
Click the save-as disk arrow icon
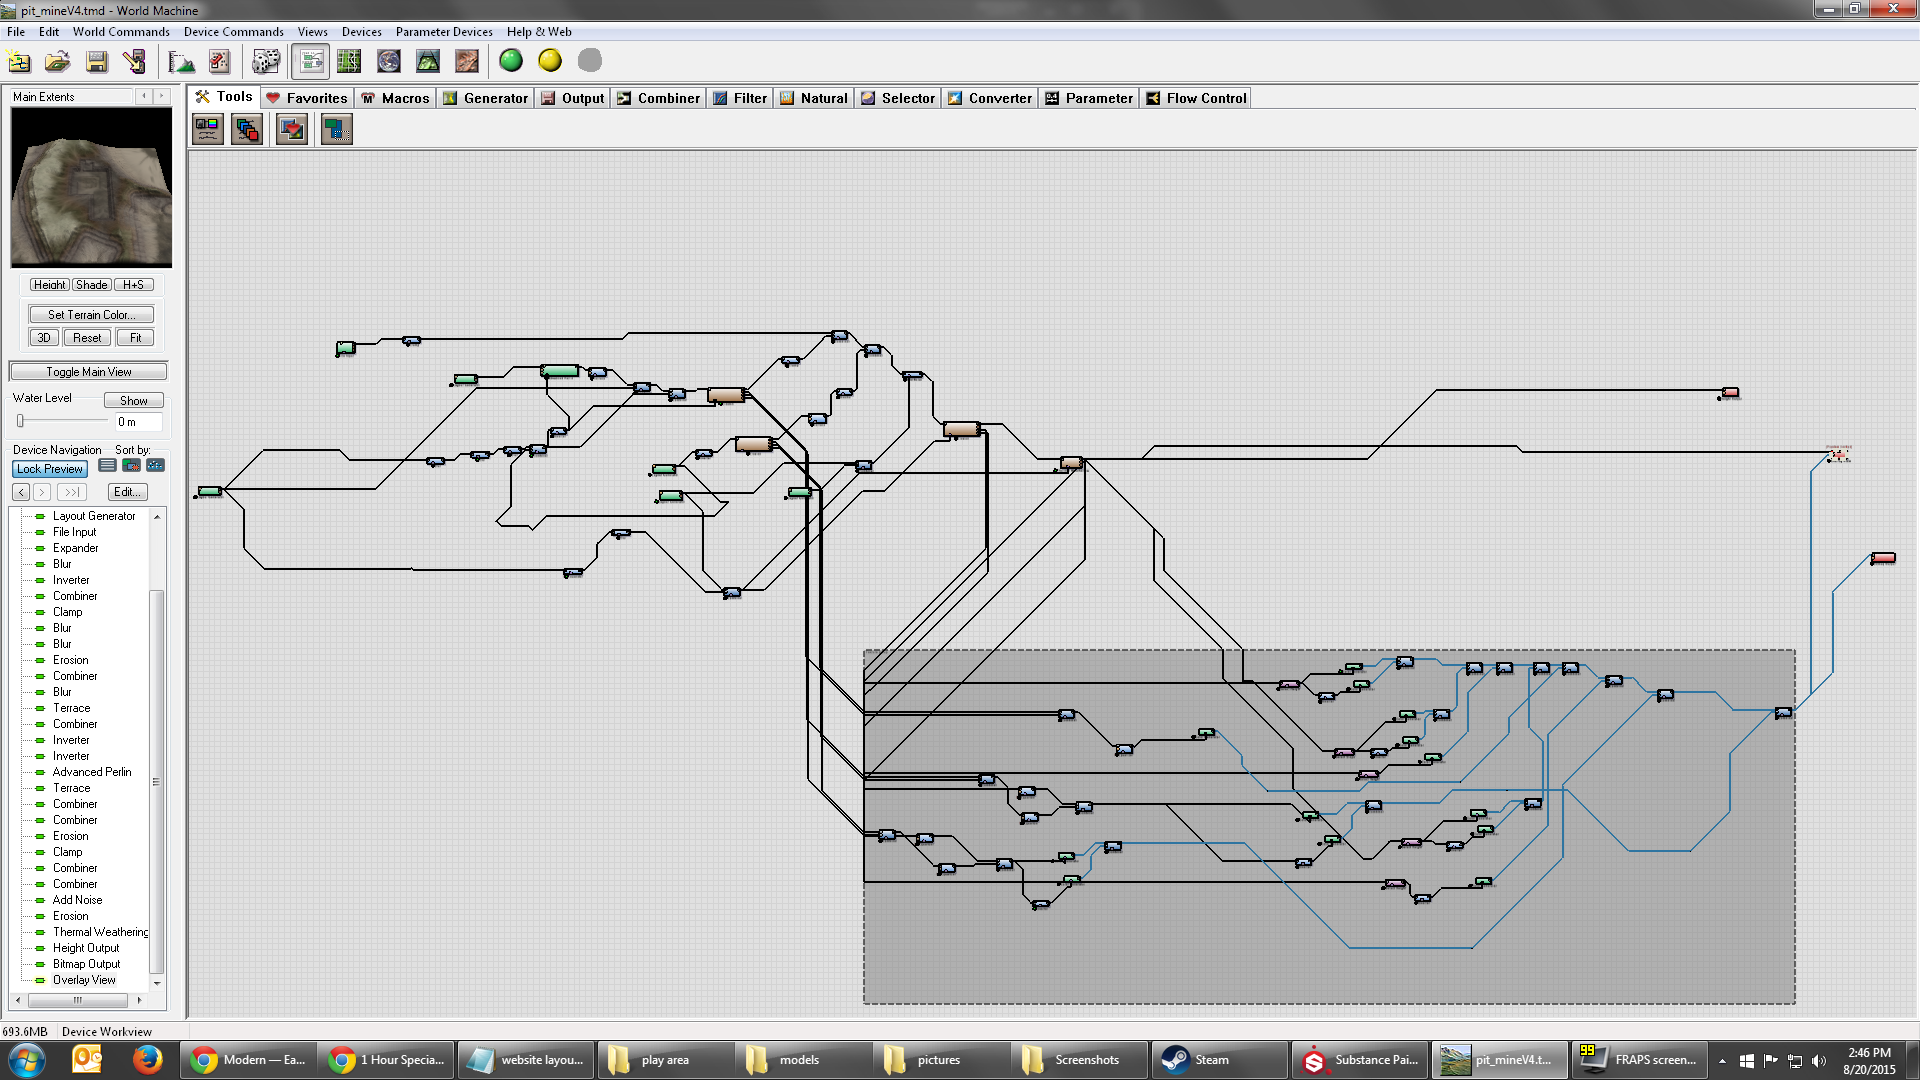[x=134, y=62]
